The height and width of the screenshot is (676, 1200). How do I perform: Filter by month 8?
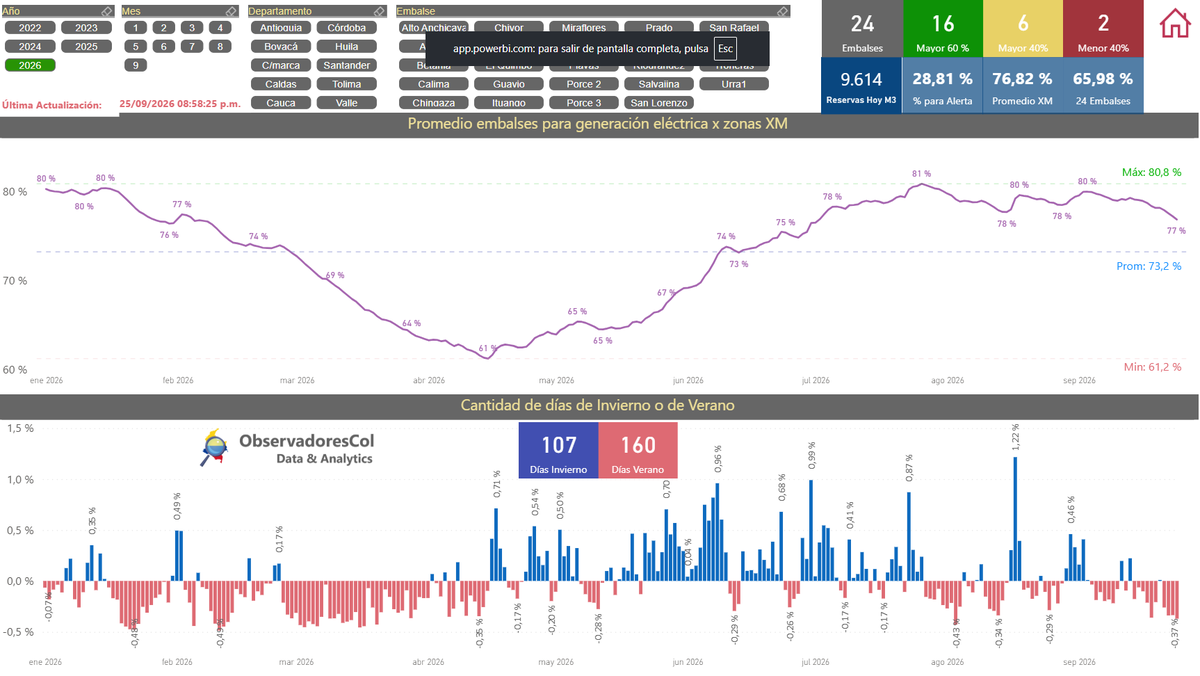(220, 46)
